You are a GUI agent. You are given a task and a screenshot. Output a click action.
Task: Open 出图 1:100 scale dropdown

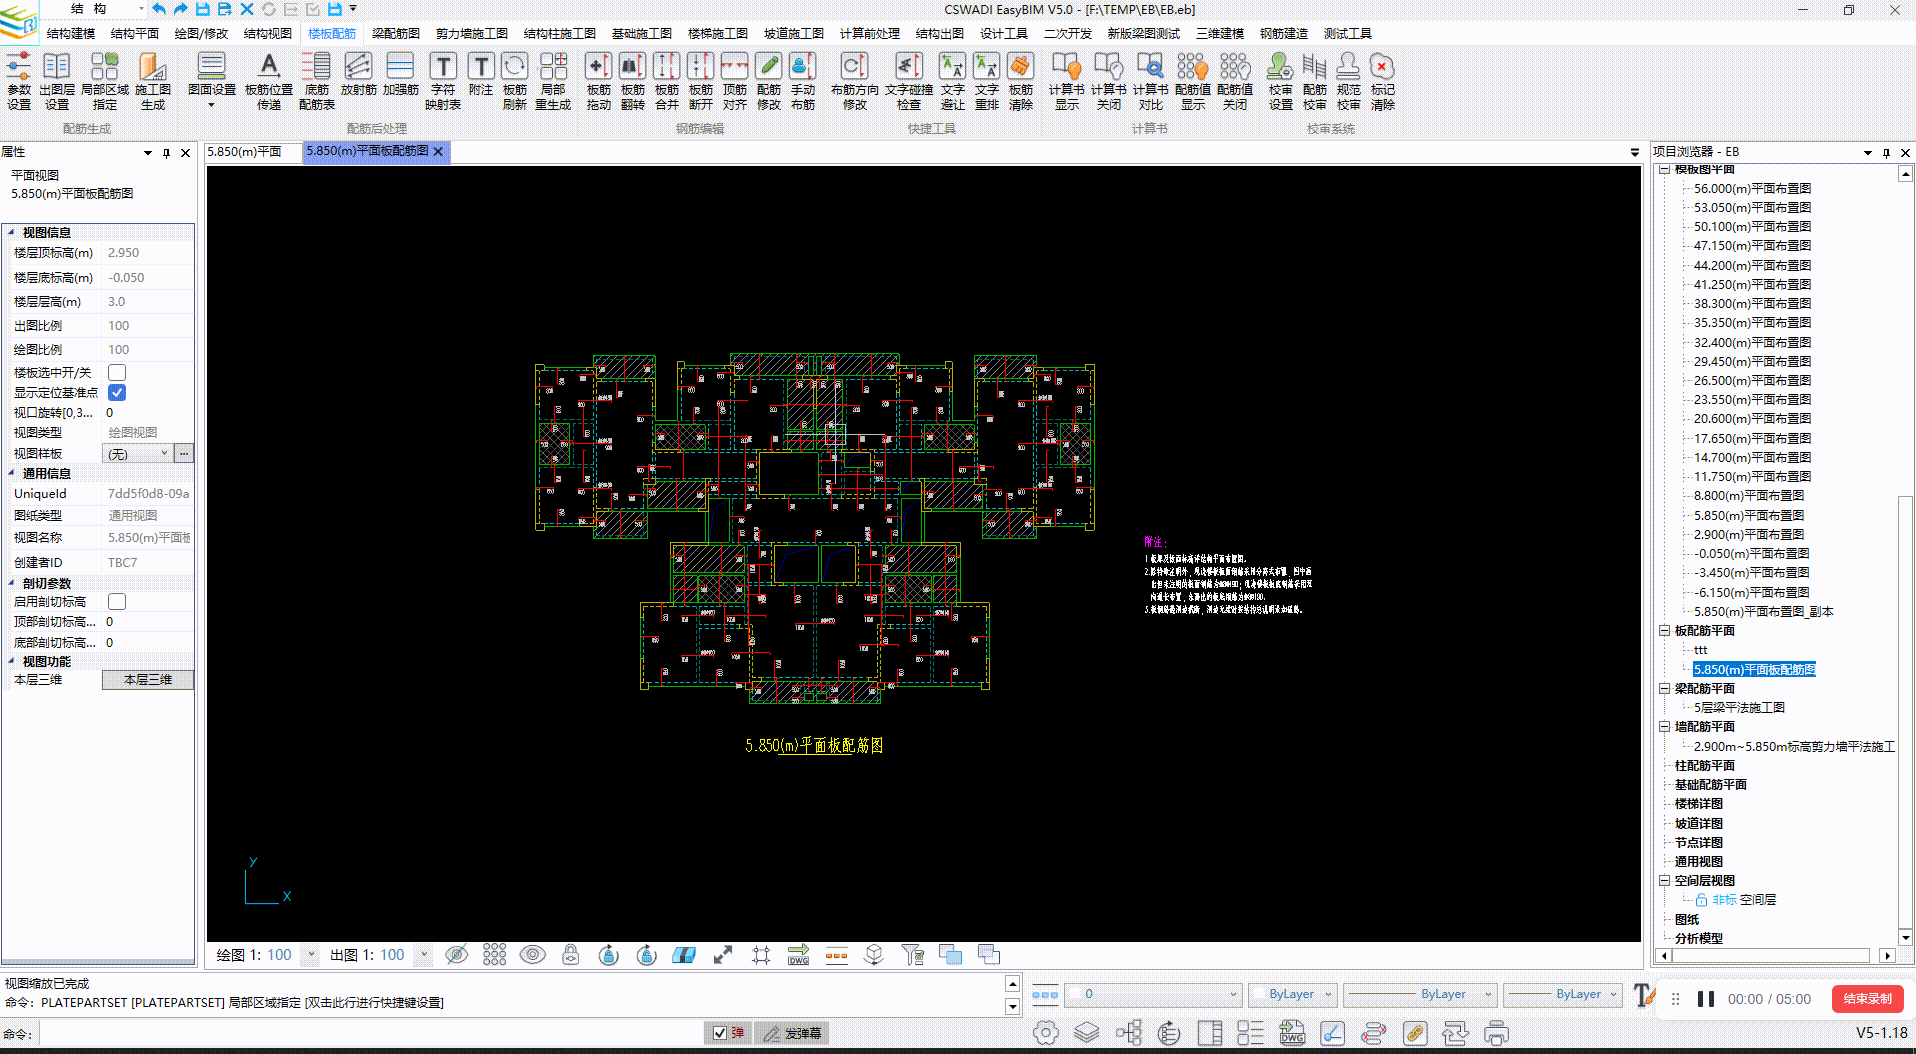pyautogui.click(x=424, y=955)
